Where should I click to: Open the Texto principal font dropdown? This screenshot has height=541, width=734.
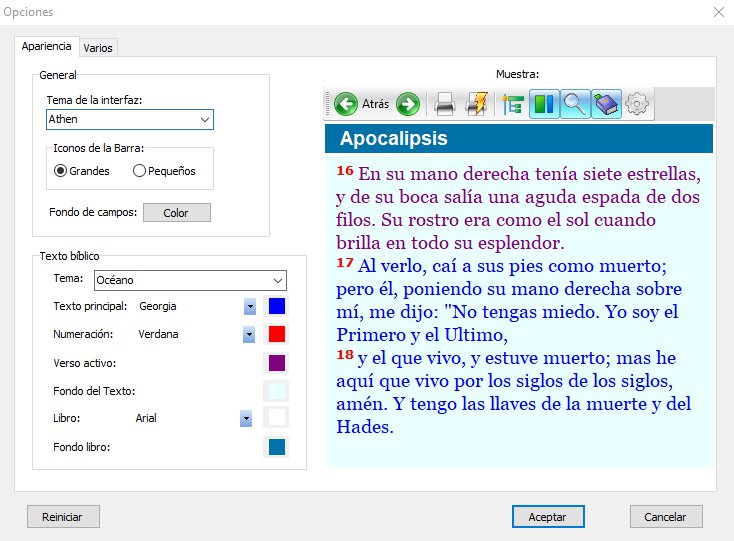249,306
